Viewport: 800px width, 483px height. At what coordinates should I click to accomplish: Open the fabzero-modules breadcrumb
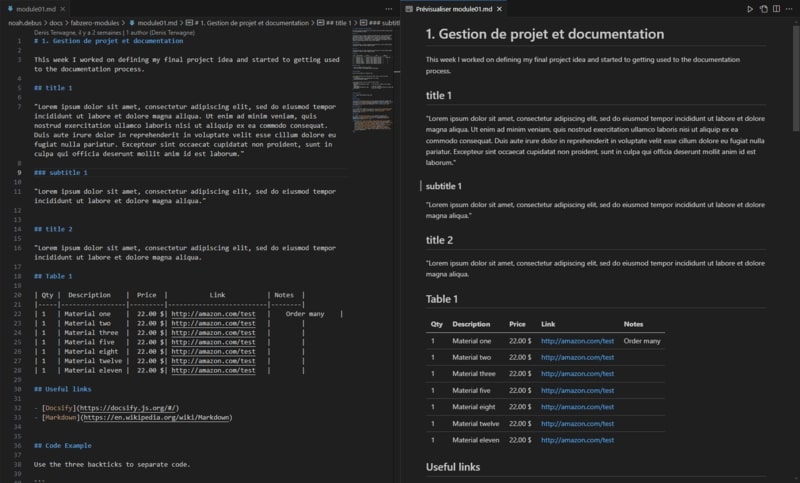pos(95,23)
